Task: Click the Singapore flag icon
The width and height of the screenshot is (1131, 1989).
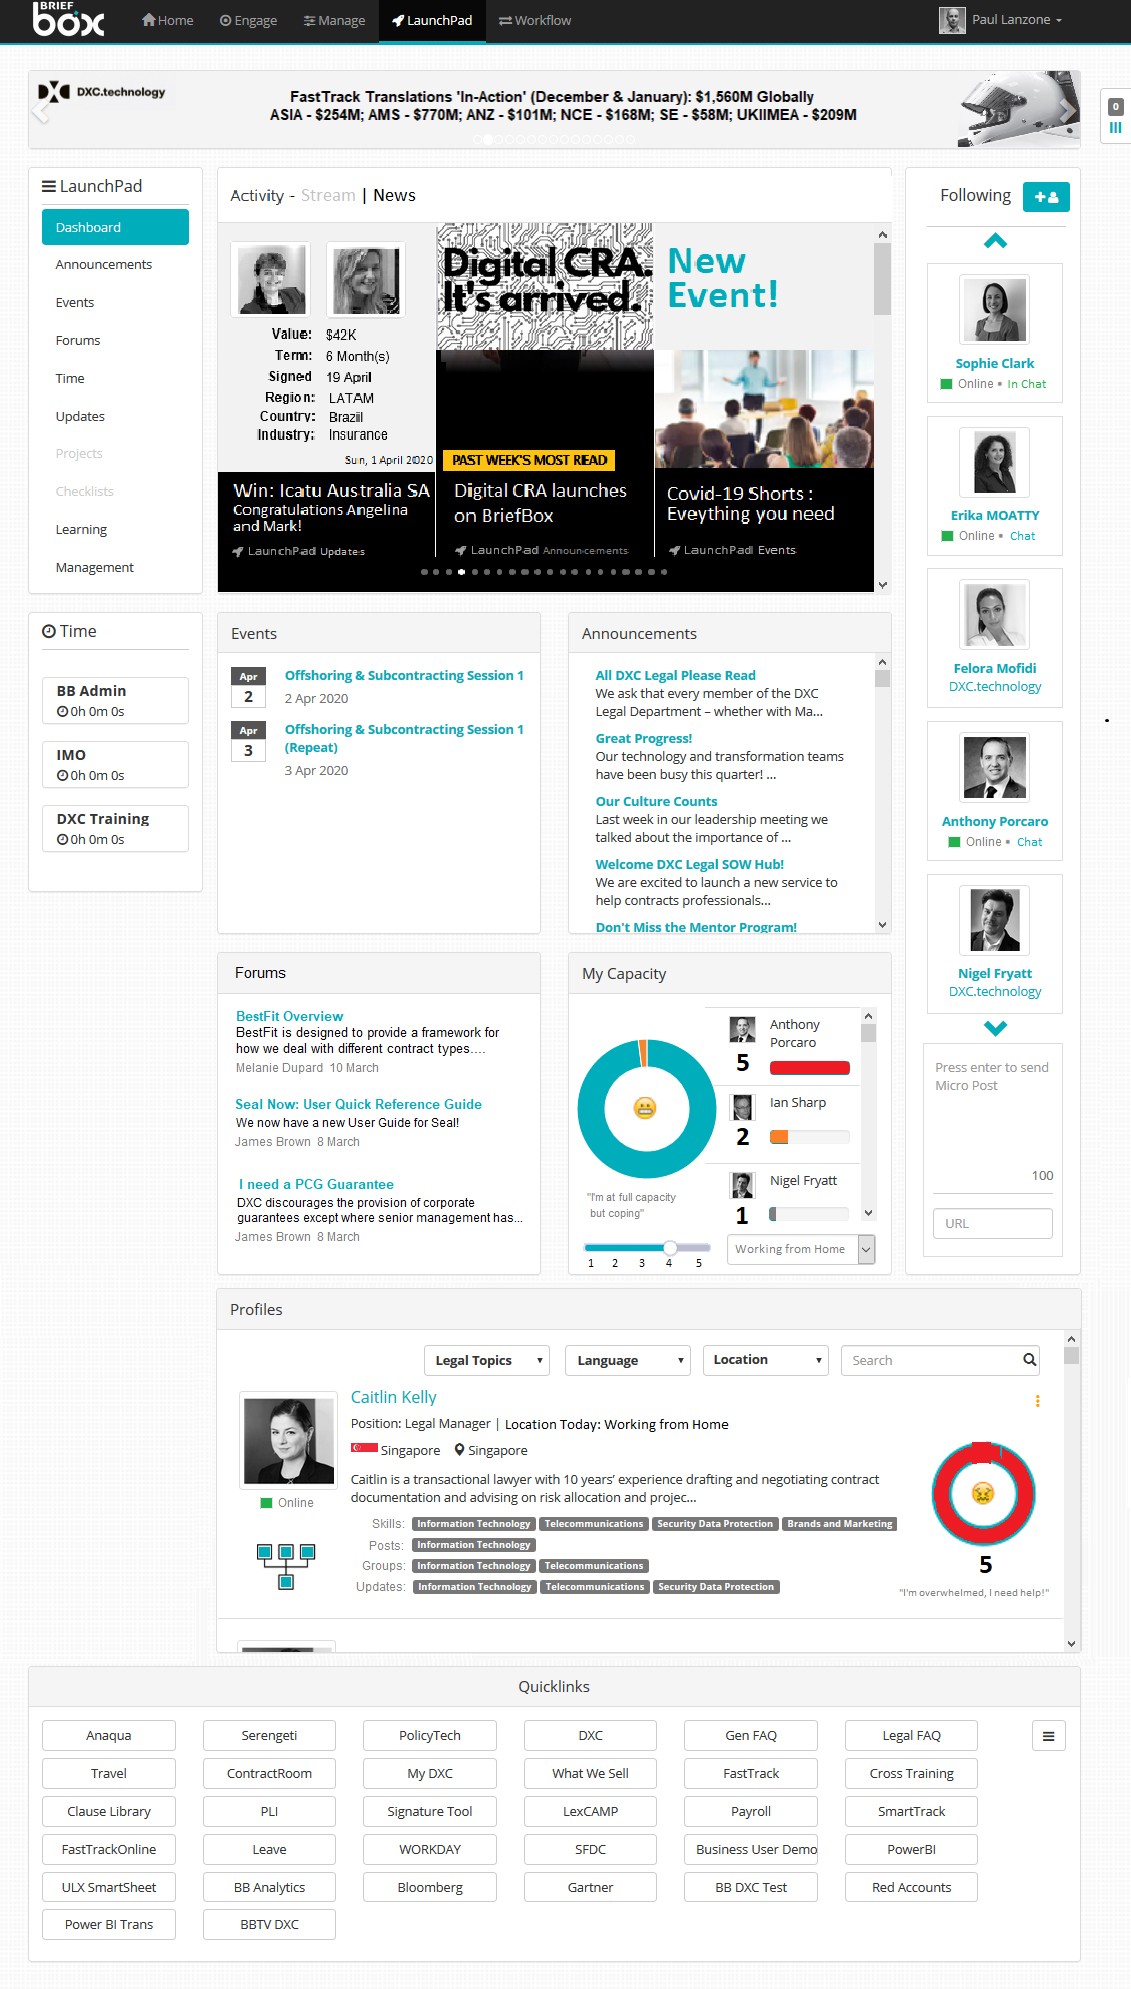Action: (x=364, y=1449)
